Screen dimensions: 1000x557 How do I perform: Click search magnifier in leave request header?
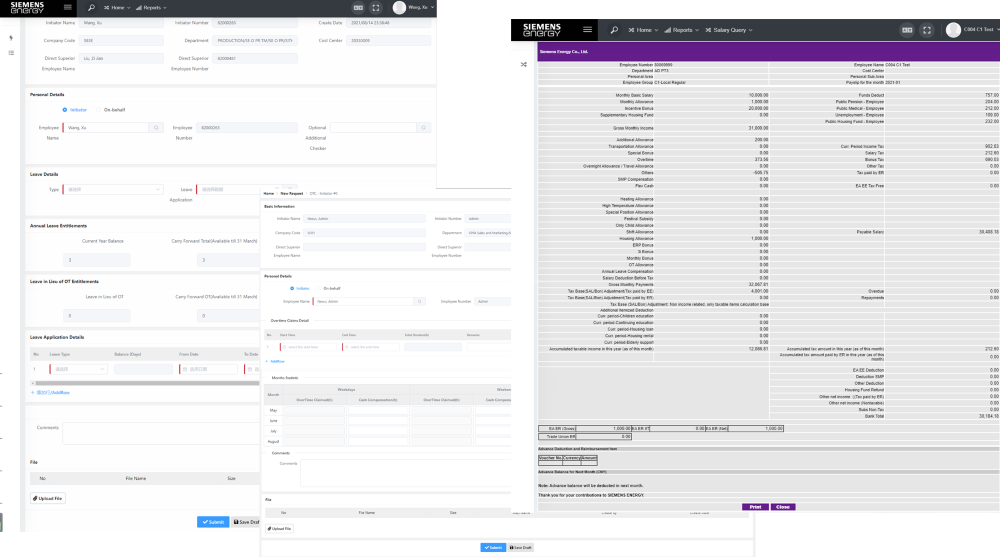point(91,8)
